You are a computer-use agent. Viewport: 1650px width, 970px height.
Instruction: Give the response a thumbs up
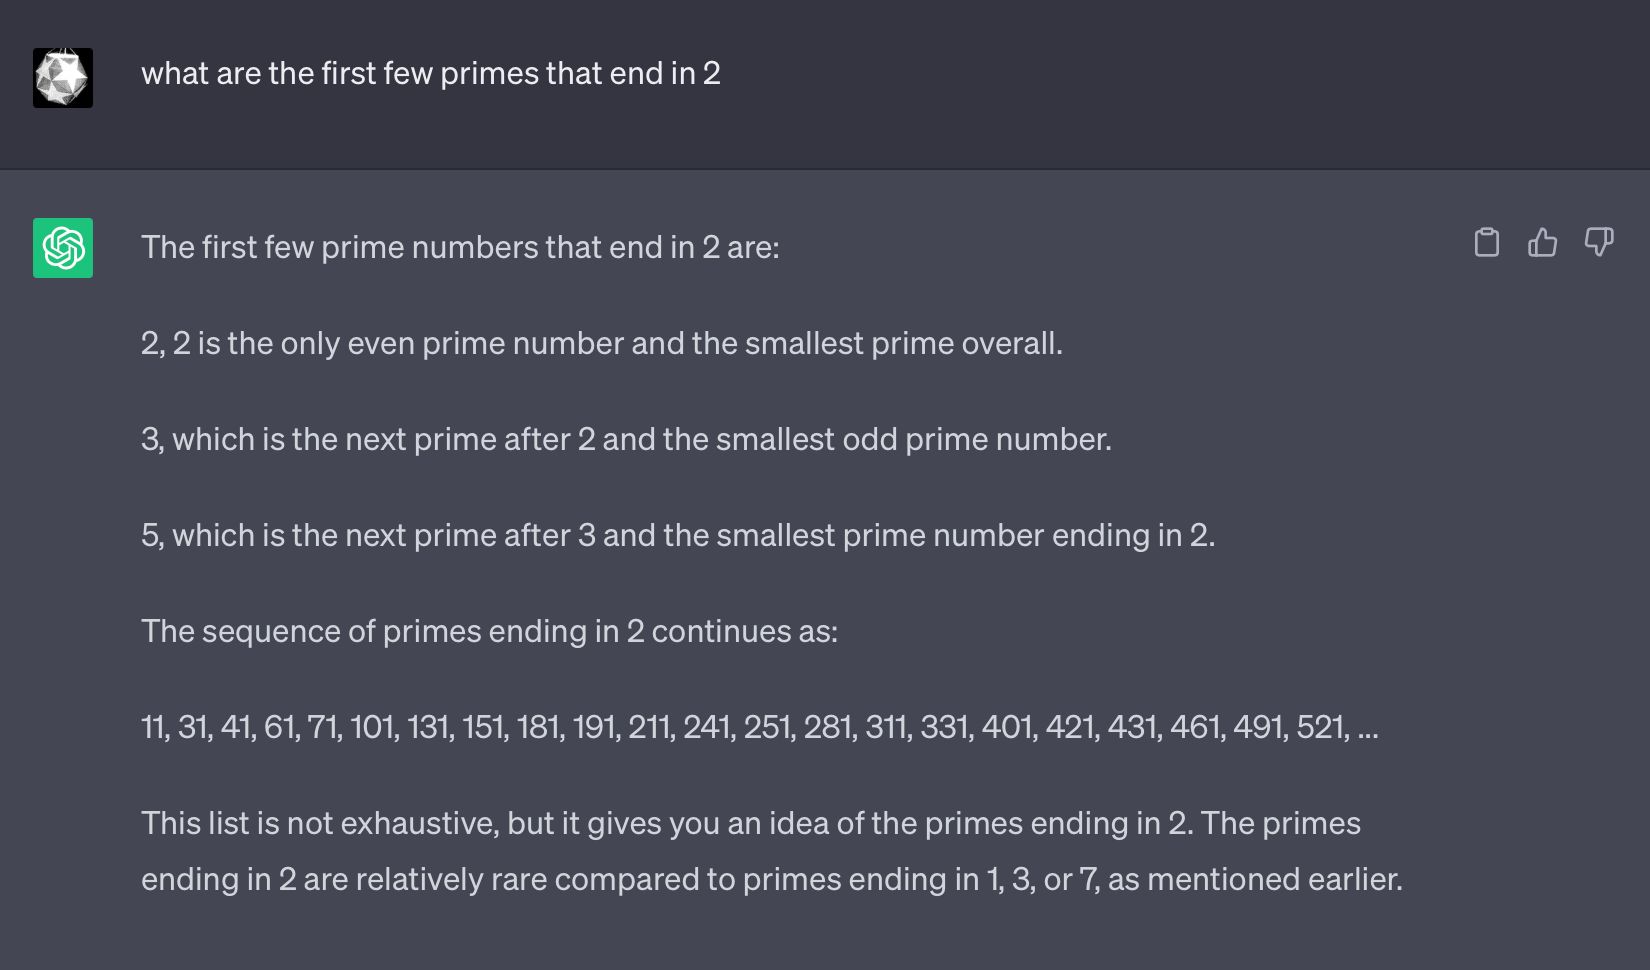coord(1543,243)
